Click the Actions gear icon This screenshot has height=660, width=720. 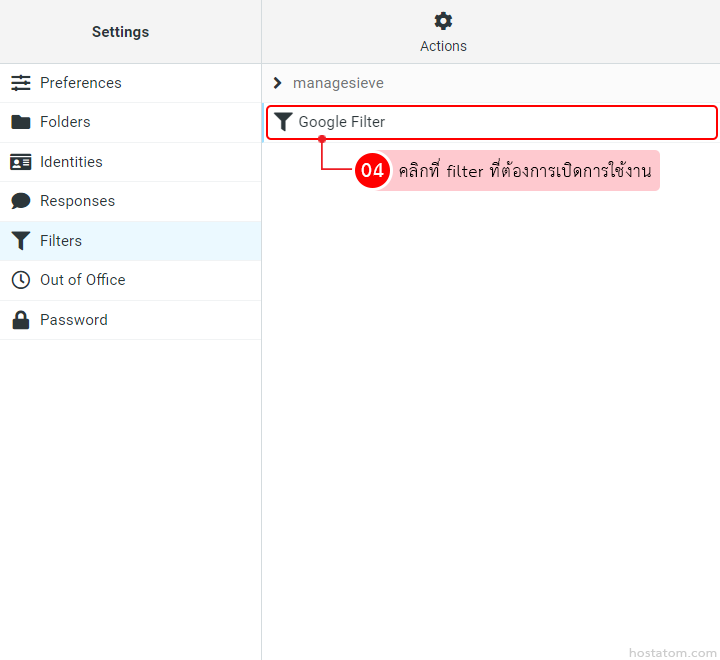click(443, 21)
